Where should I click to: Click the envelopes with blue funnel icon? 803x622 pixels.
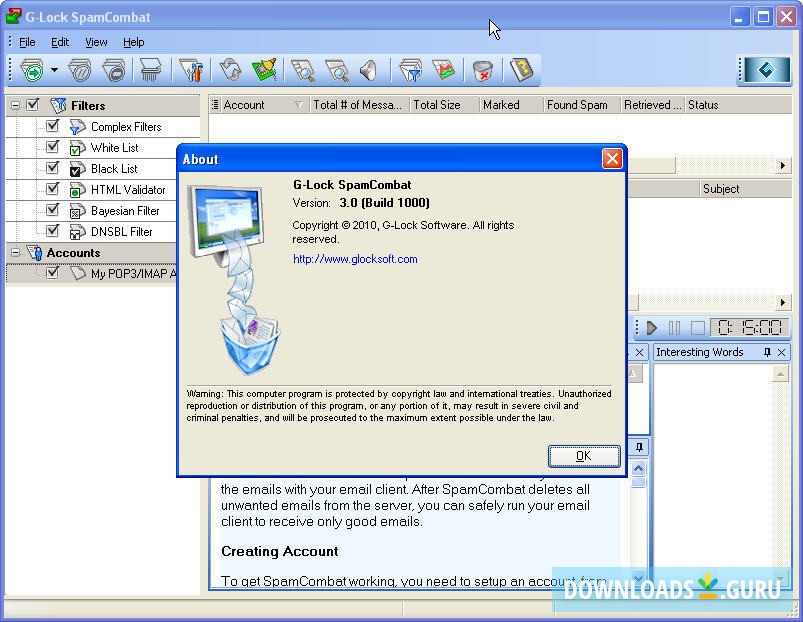click(410, 70)
